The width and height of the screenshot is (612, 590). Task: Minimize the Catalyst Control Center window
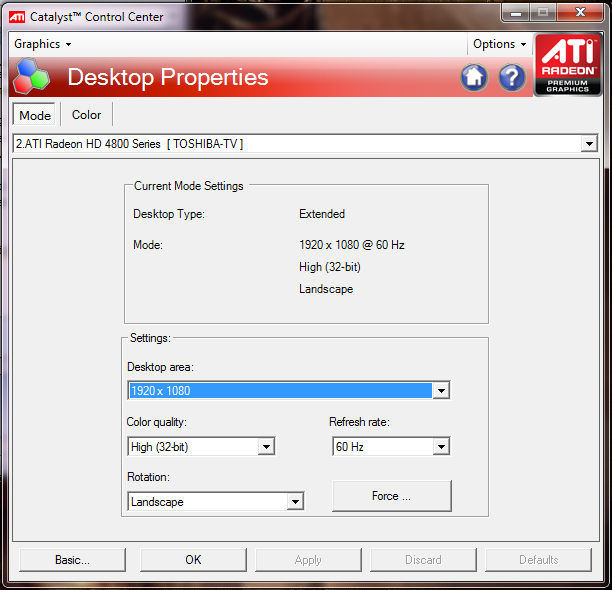[x=516, y=12]
